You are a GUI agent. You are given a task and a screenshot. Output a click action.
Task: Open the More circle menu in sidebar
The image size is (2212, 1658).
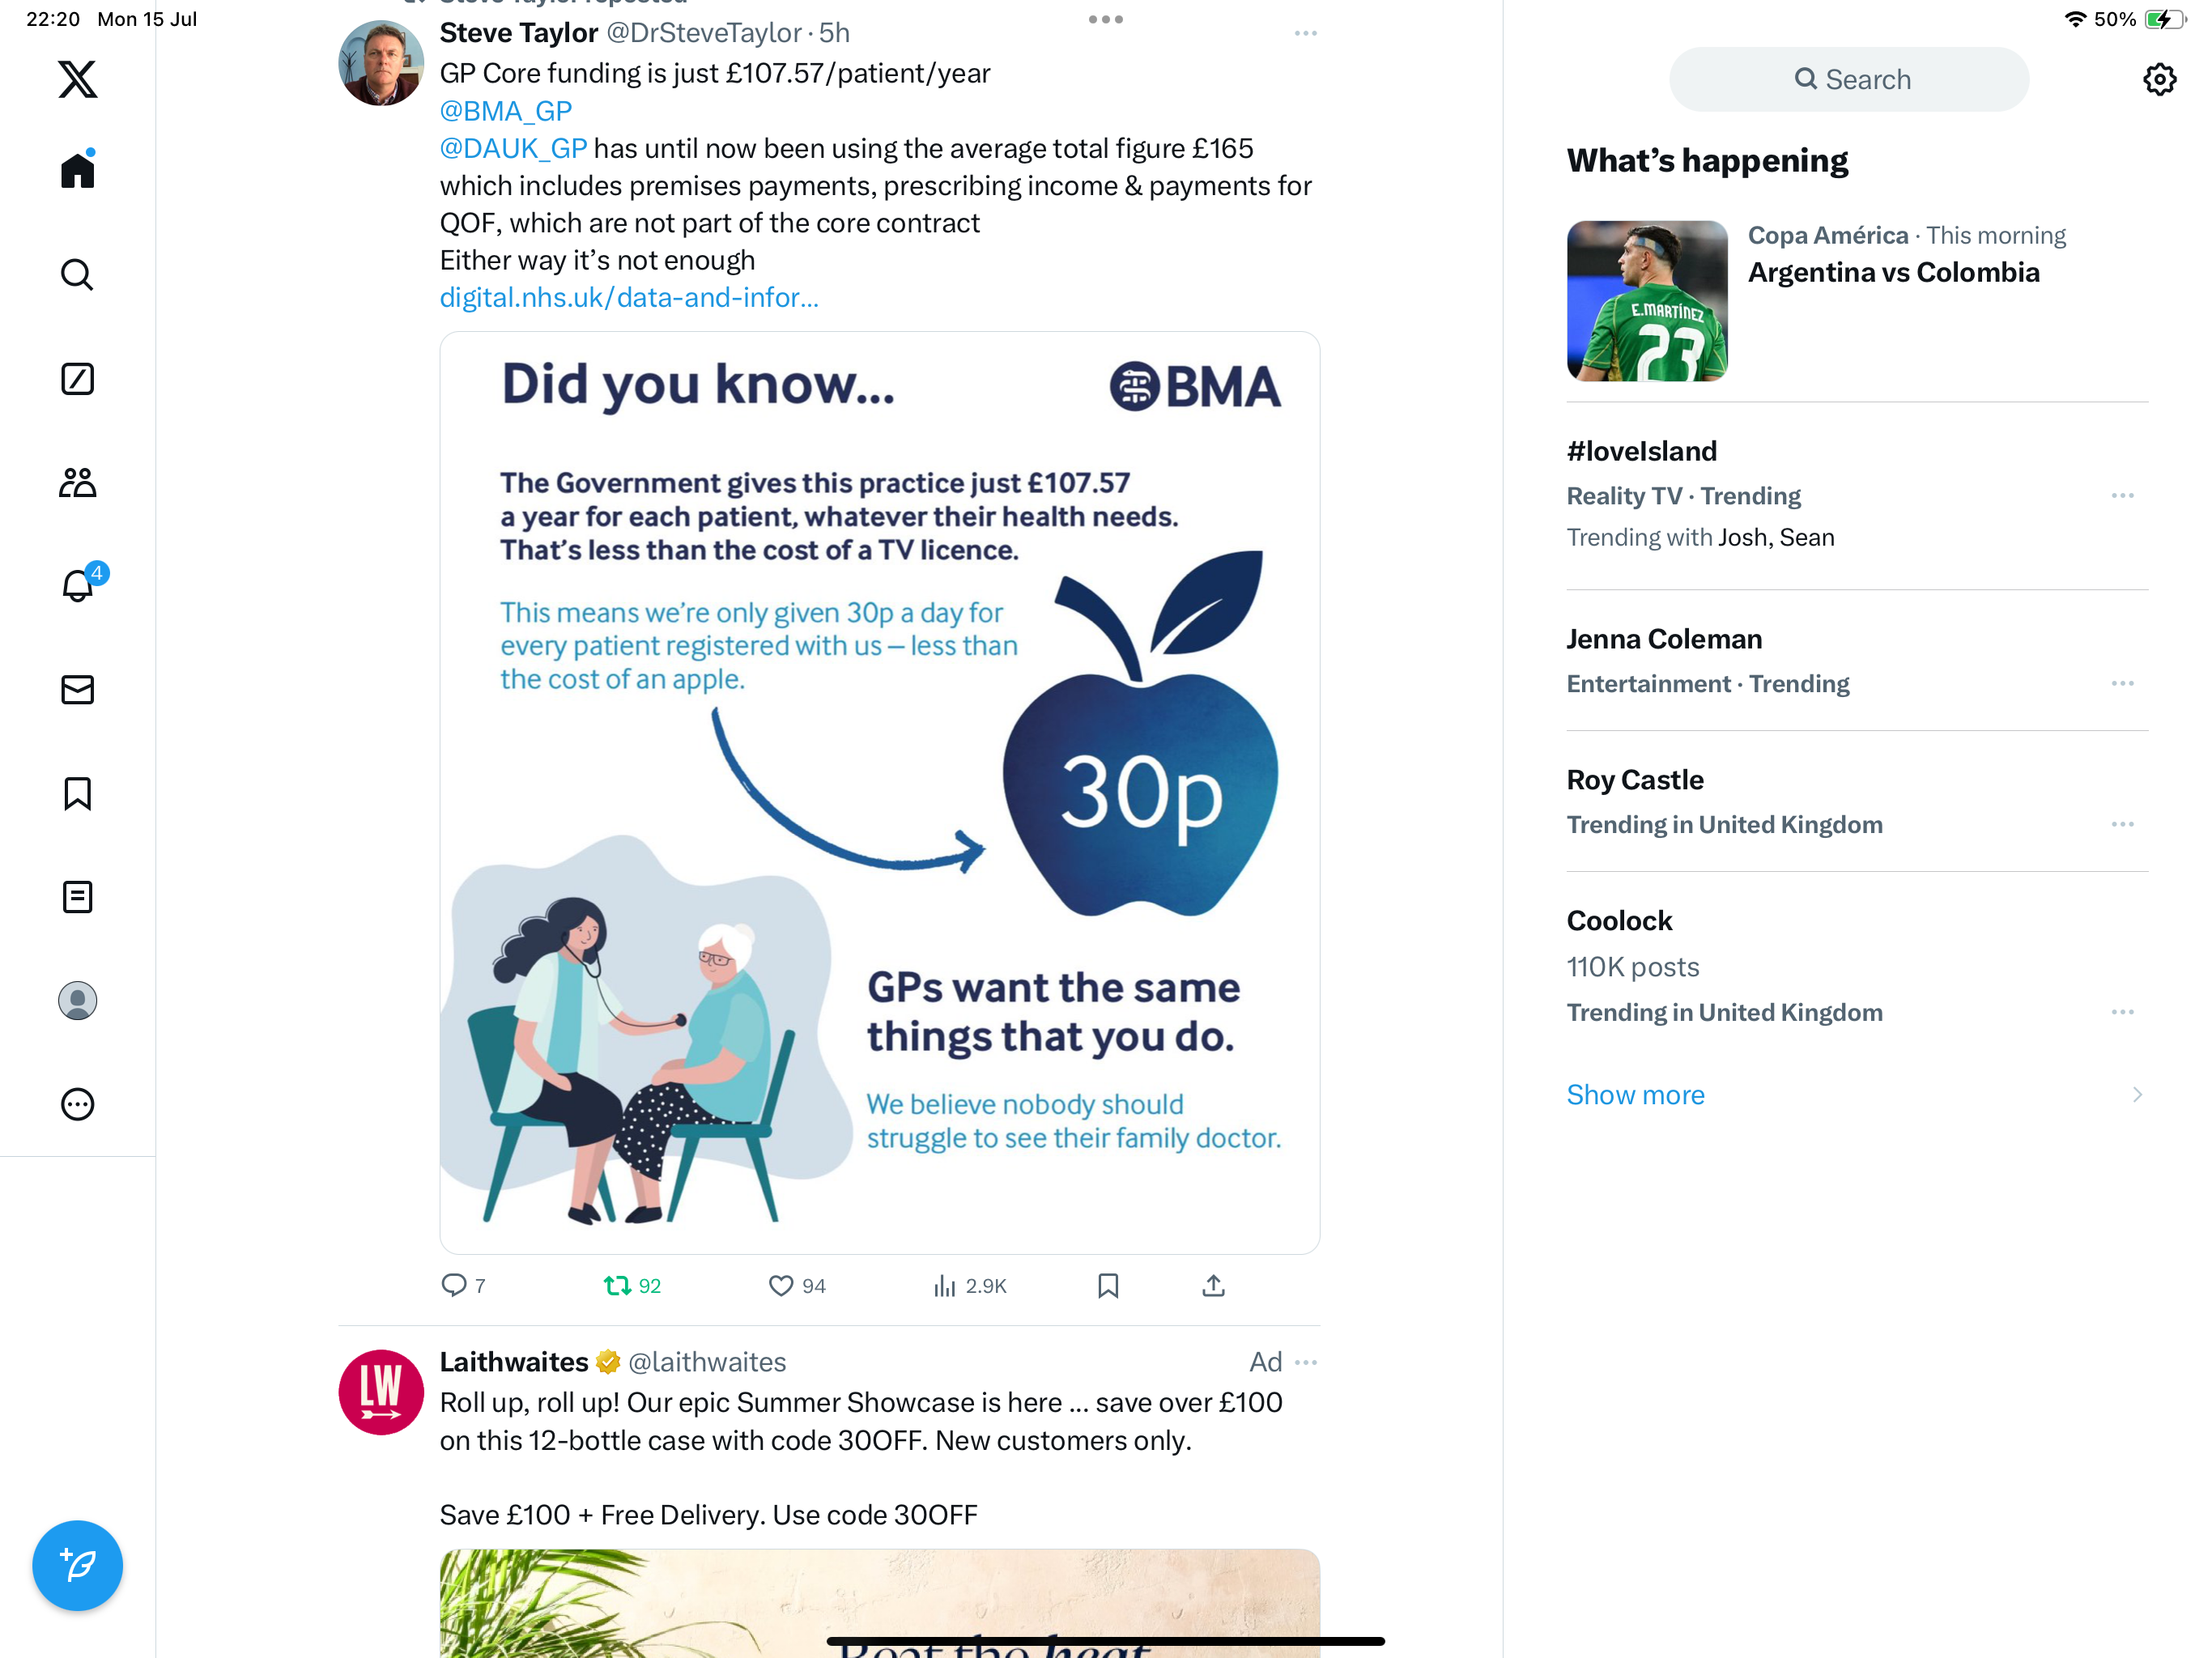click(77, 1104)
